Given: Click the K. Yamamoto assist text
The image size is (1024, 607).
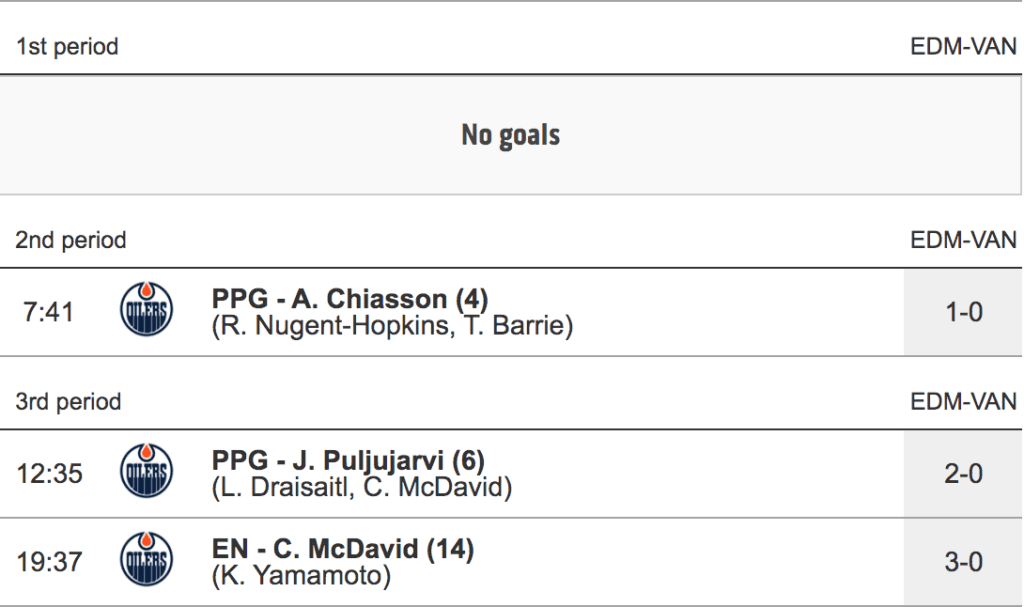Looking at the screenshot, I should coord(301,576).
